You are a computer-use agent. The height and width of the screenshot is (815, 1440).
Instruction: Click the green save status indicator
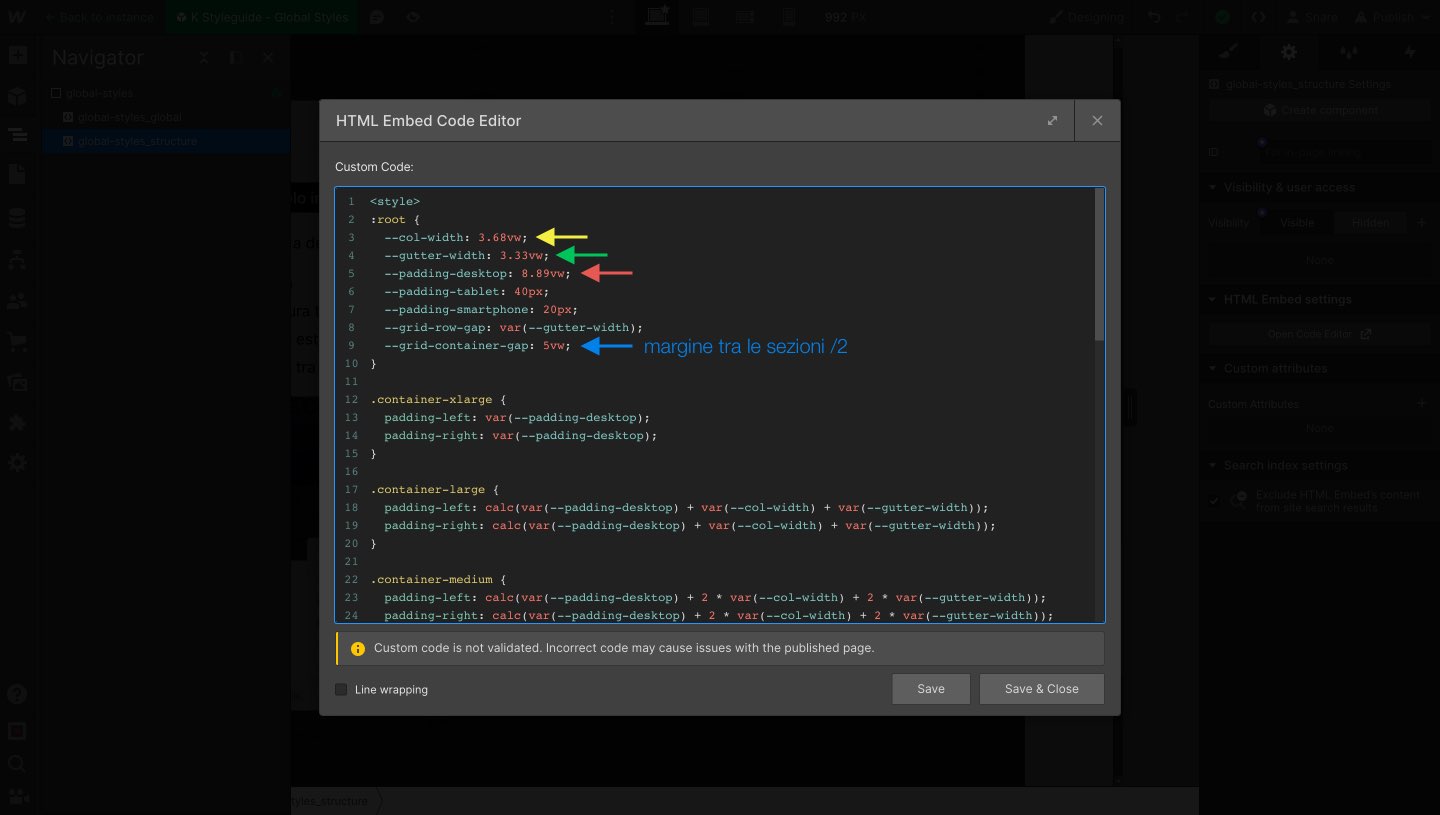click(x=1222, y=17)
